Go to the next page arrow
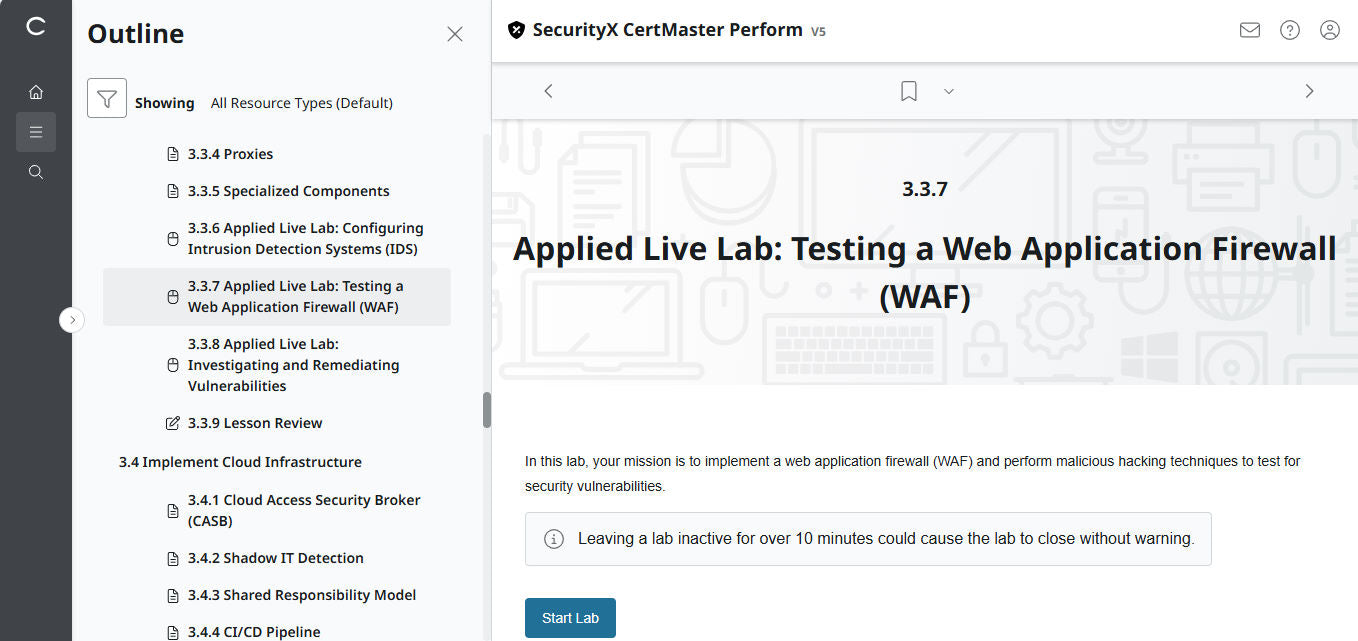 (x=1309, y=91)
